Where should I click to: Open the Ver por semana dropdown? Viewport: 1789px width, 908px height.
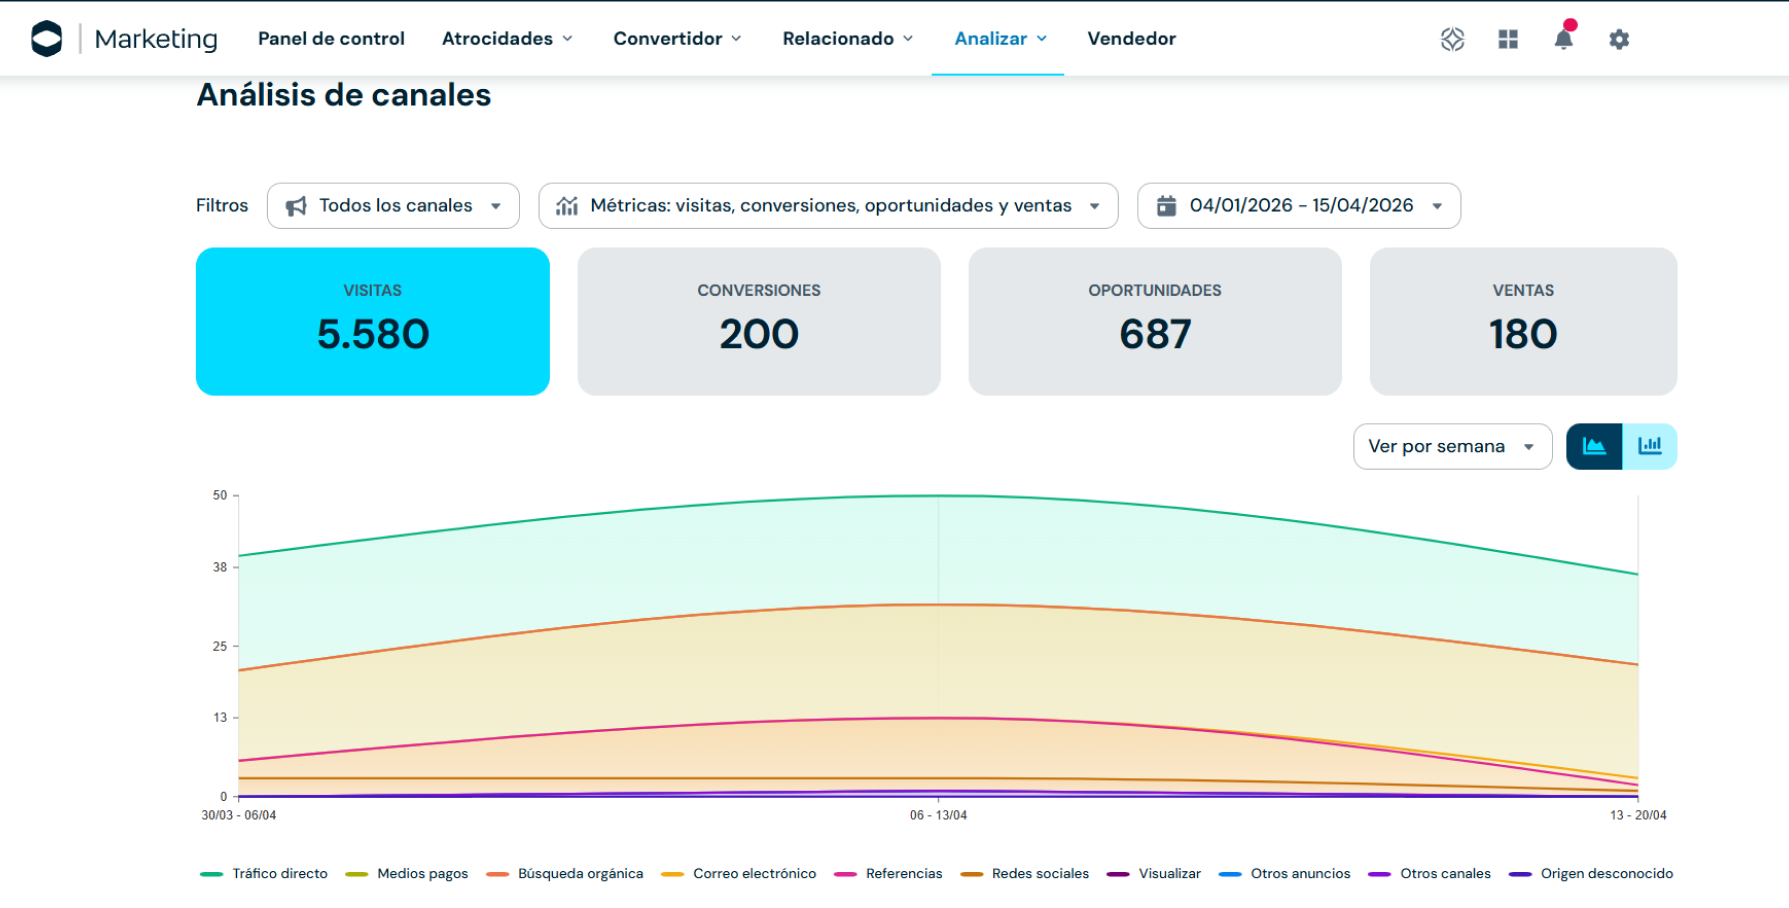coord(1451,447)
